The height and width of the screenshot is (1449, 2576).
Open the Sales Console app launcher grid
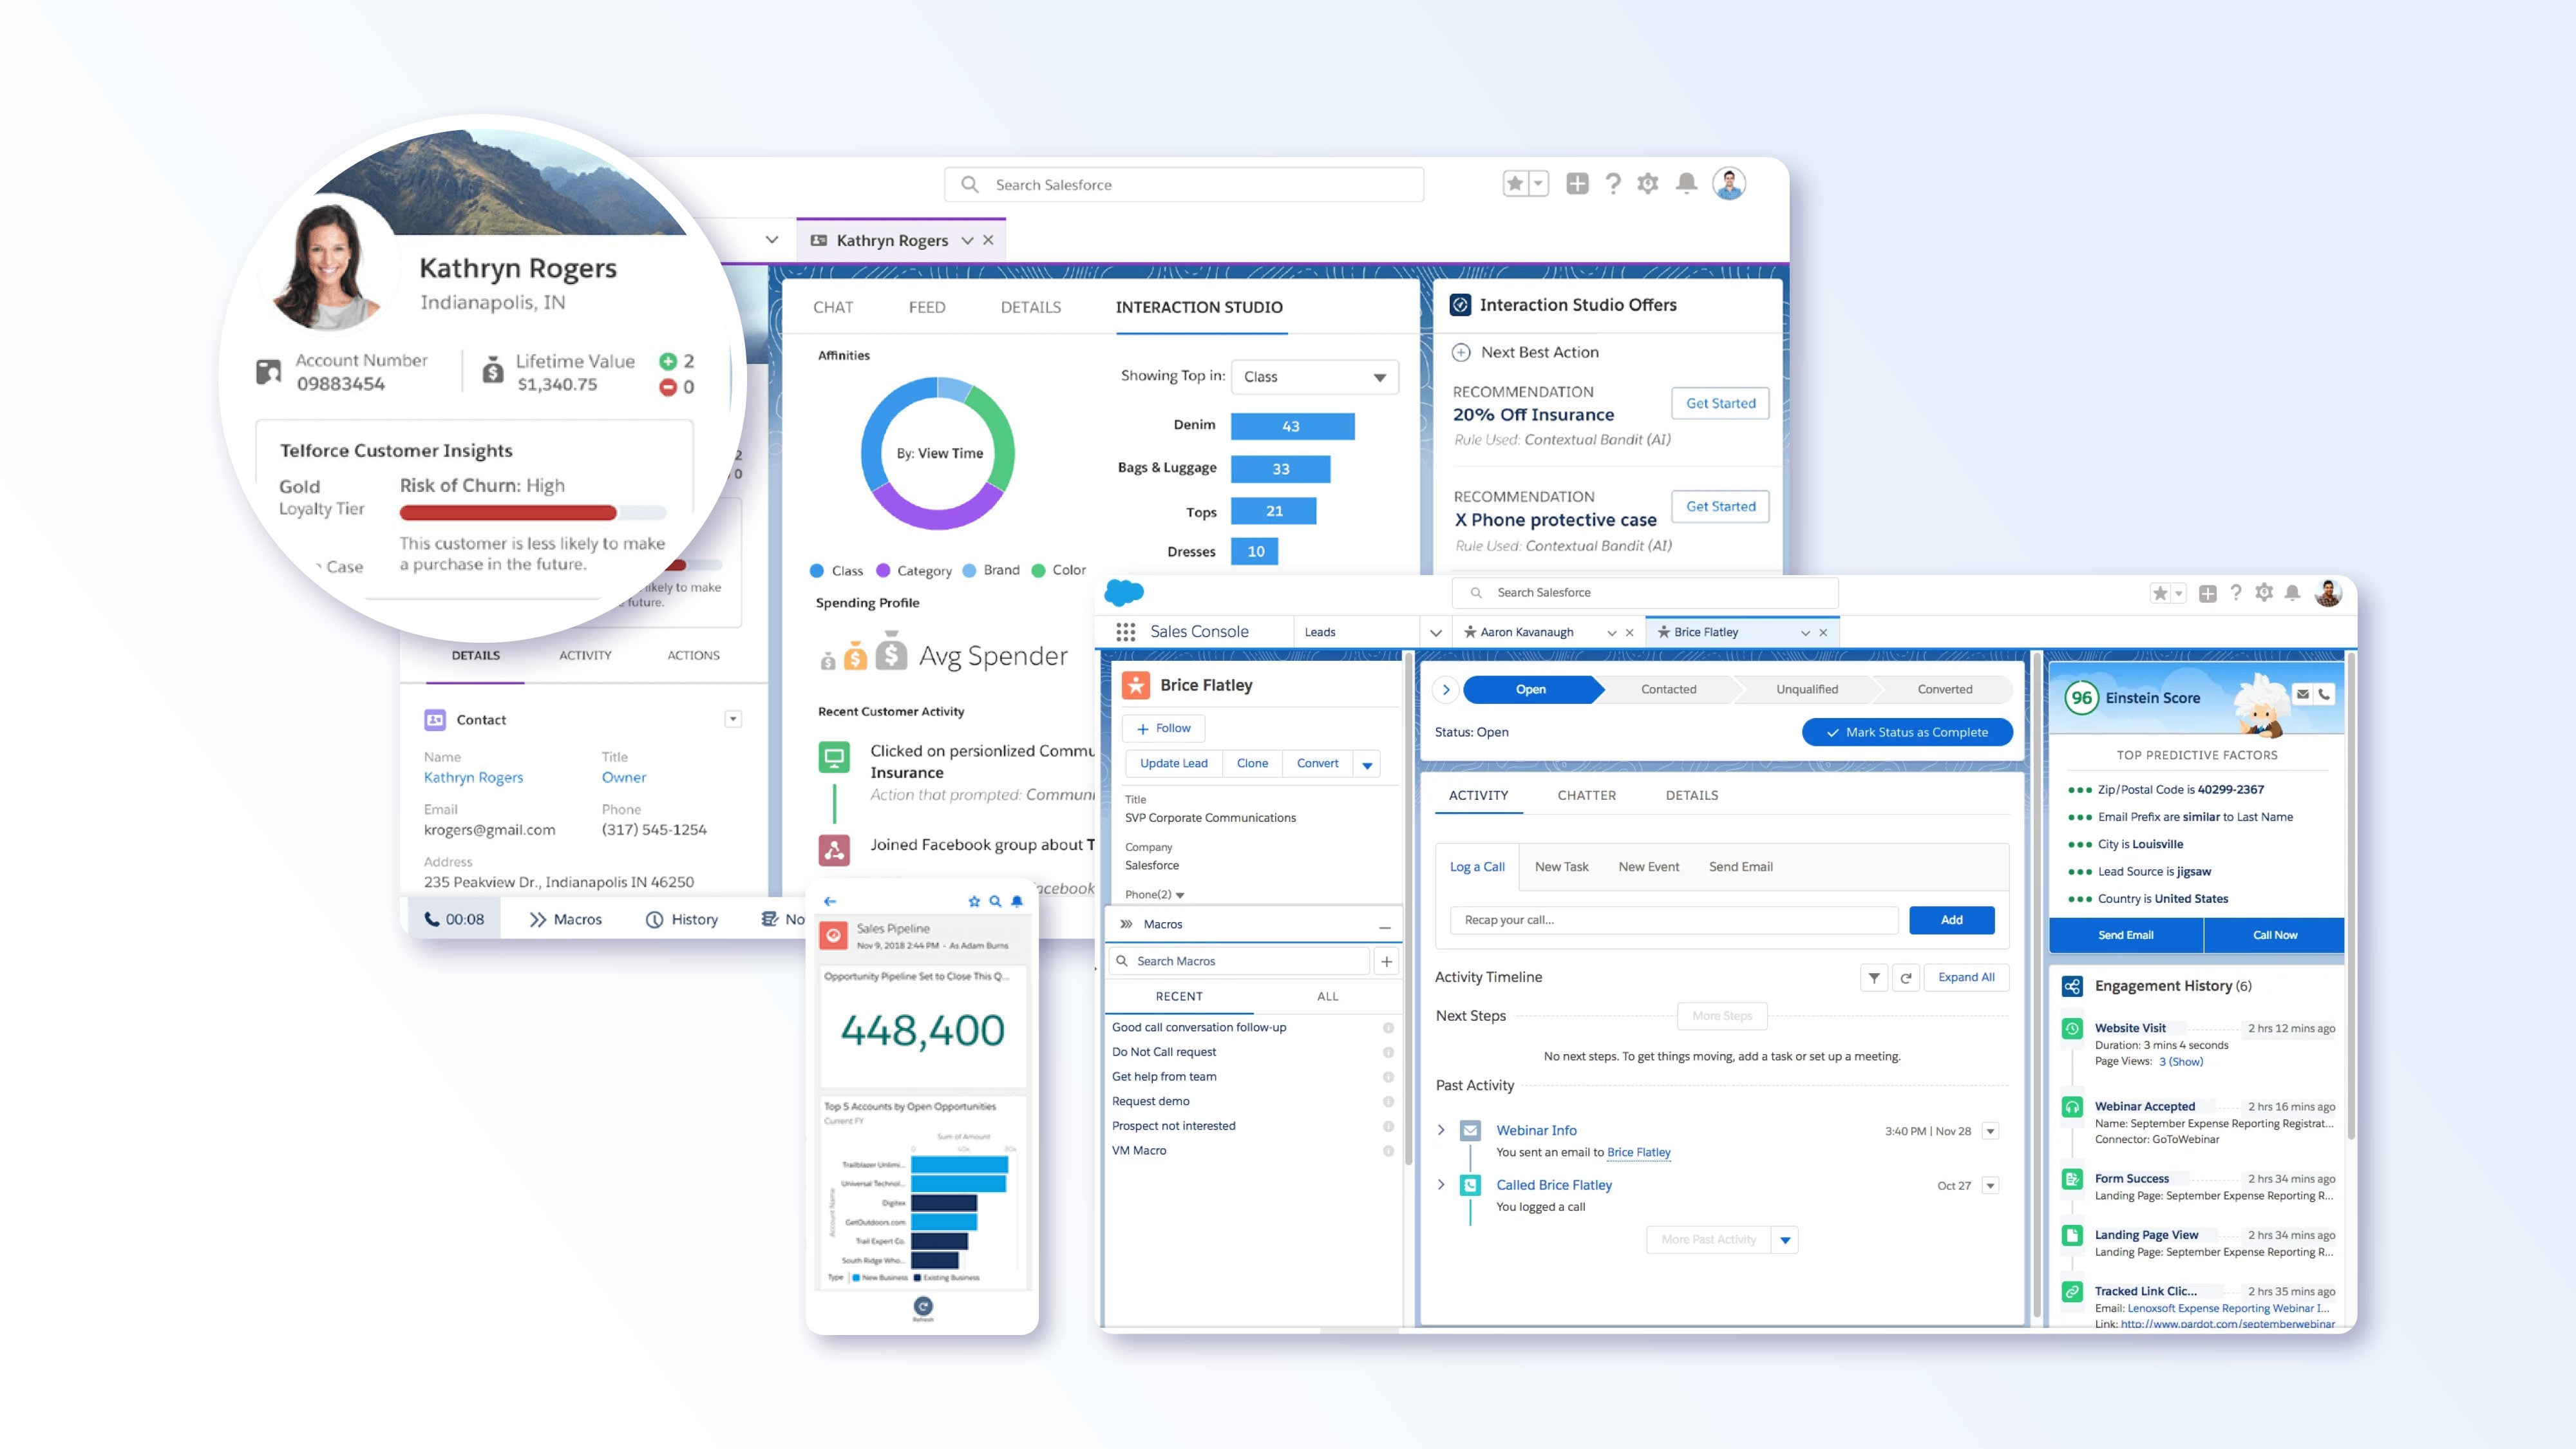pos(1125,632)
